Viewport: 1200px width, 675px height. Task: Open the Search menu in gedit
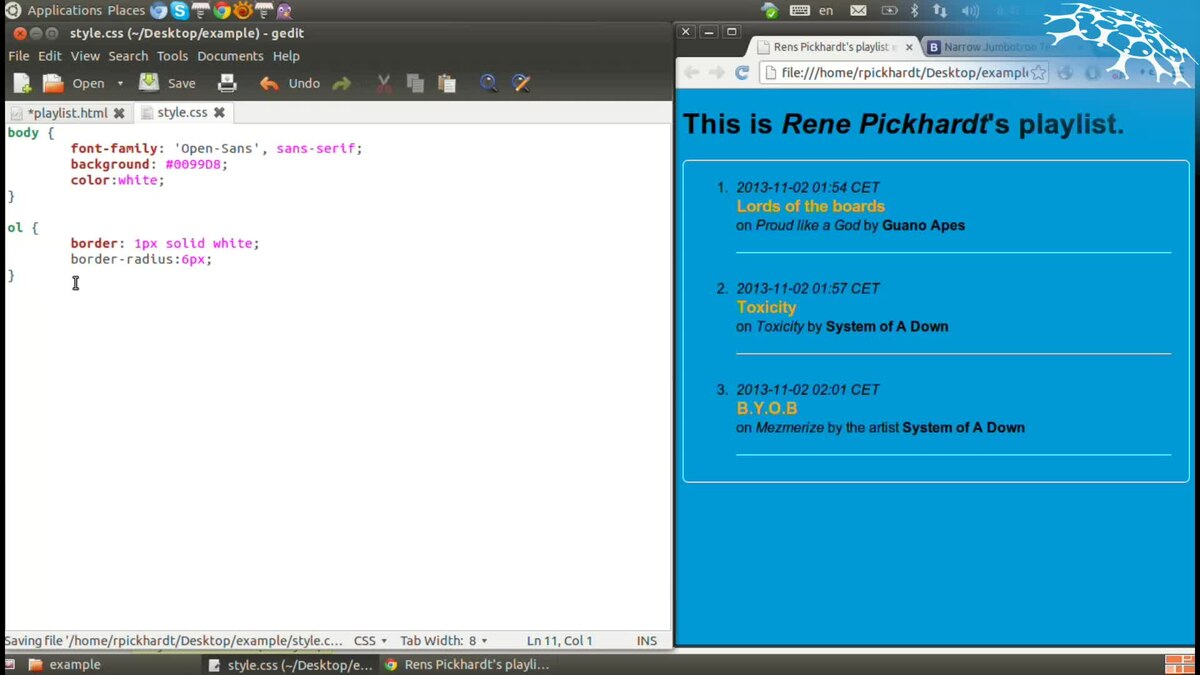coord(128,56)
